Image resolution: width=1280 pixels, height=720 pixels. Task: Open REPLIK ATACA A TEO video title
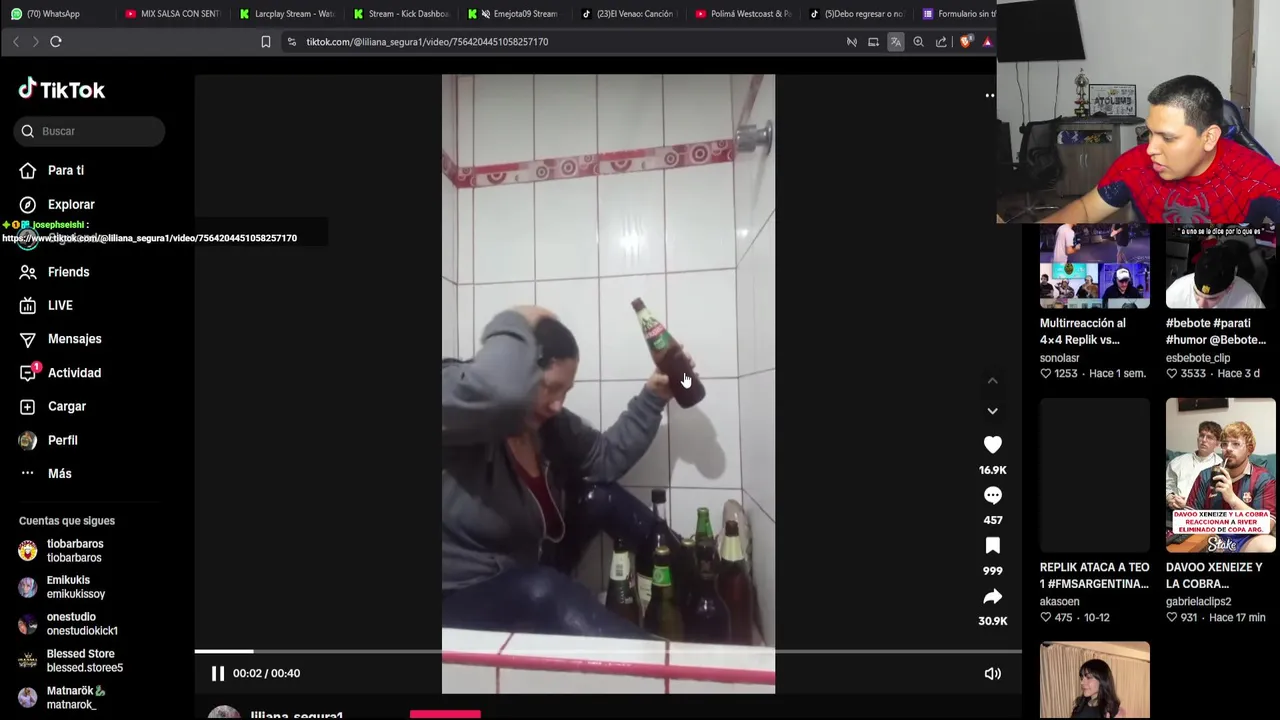pos(1094,575)
